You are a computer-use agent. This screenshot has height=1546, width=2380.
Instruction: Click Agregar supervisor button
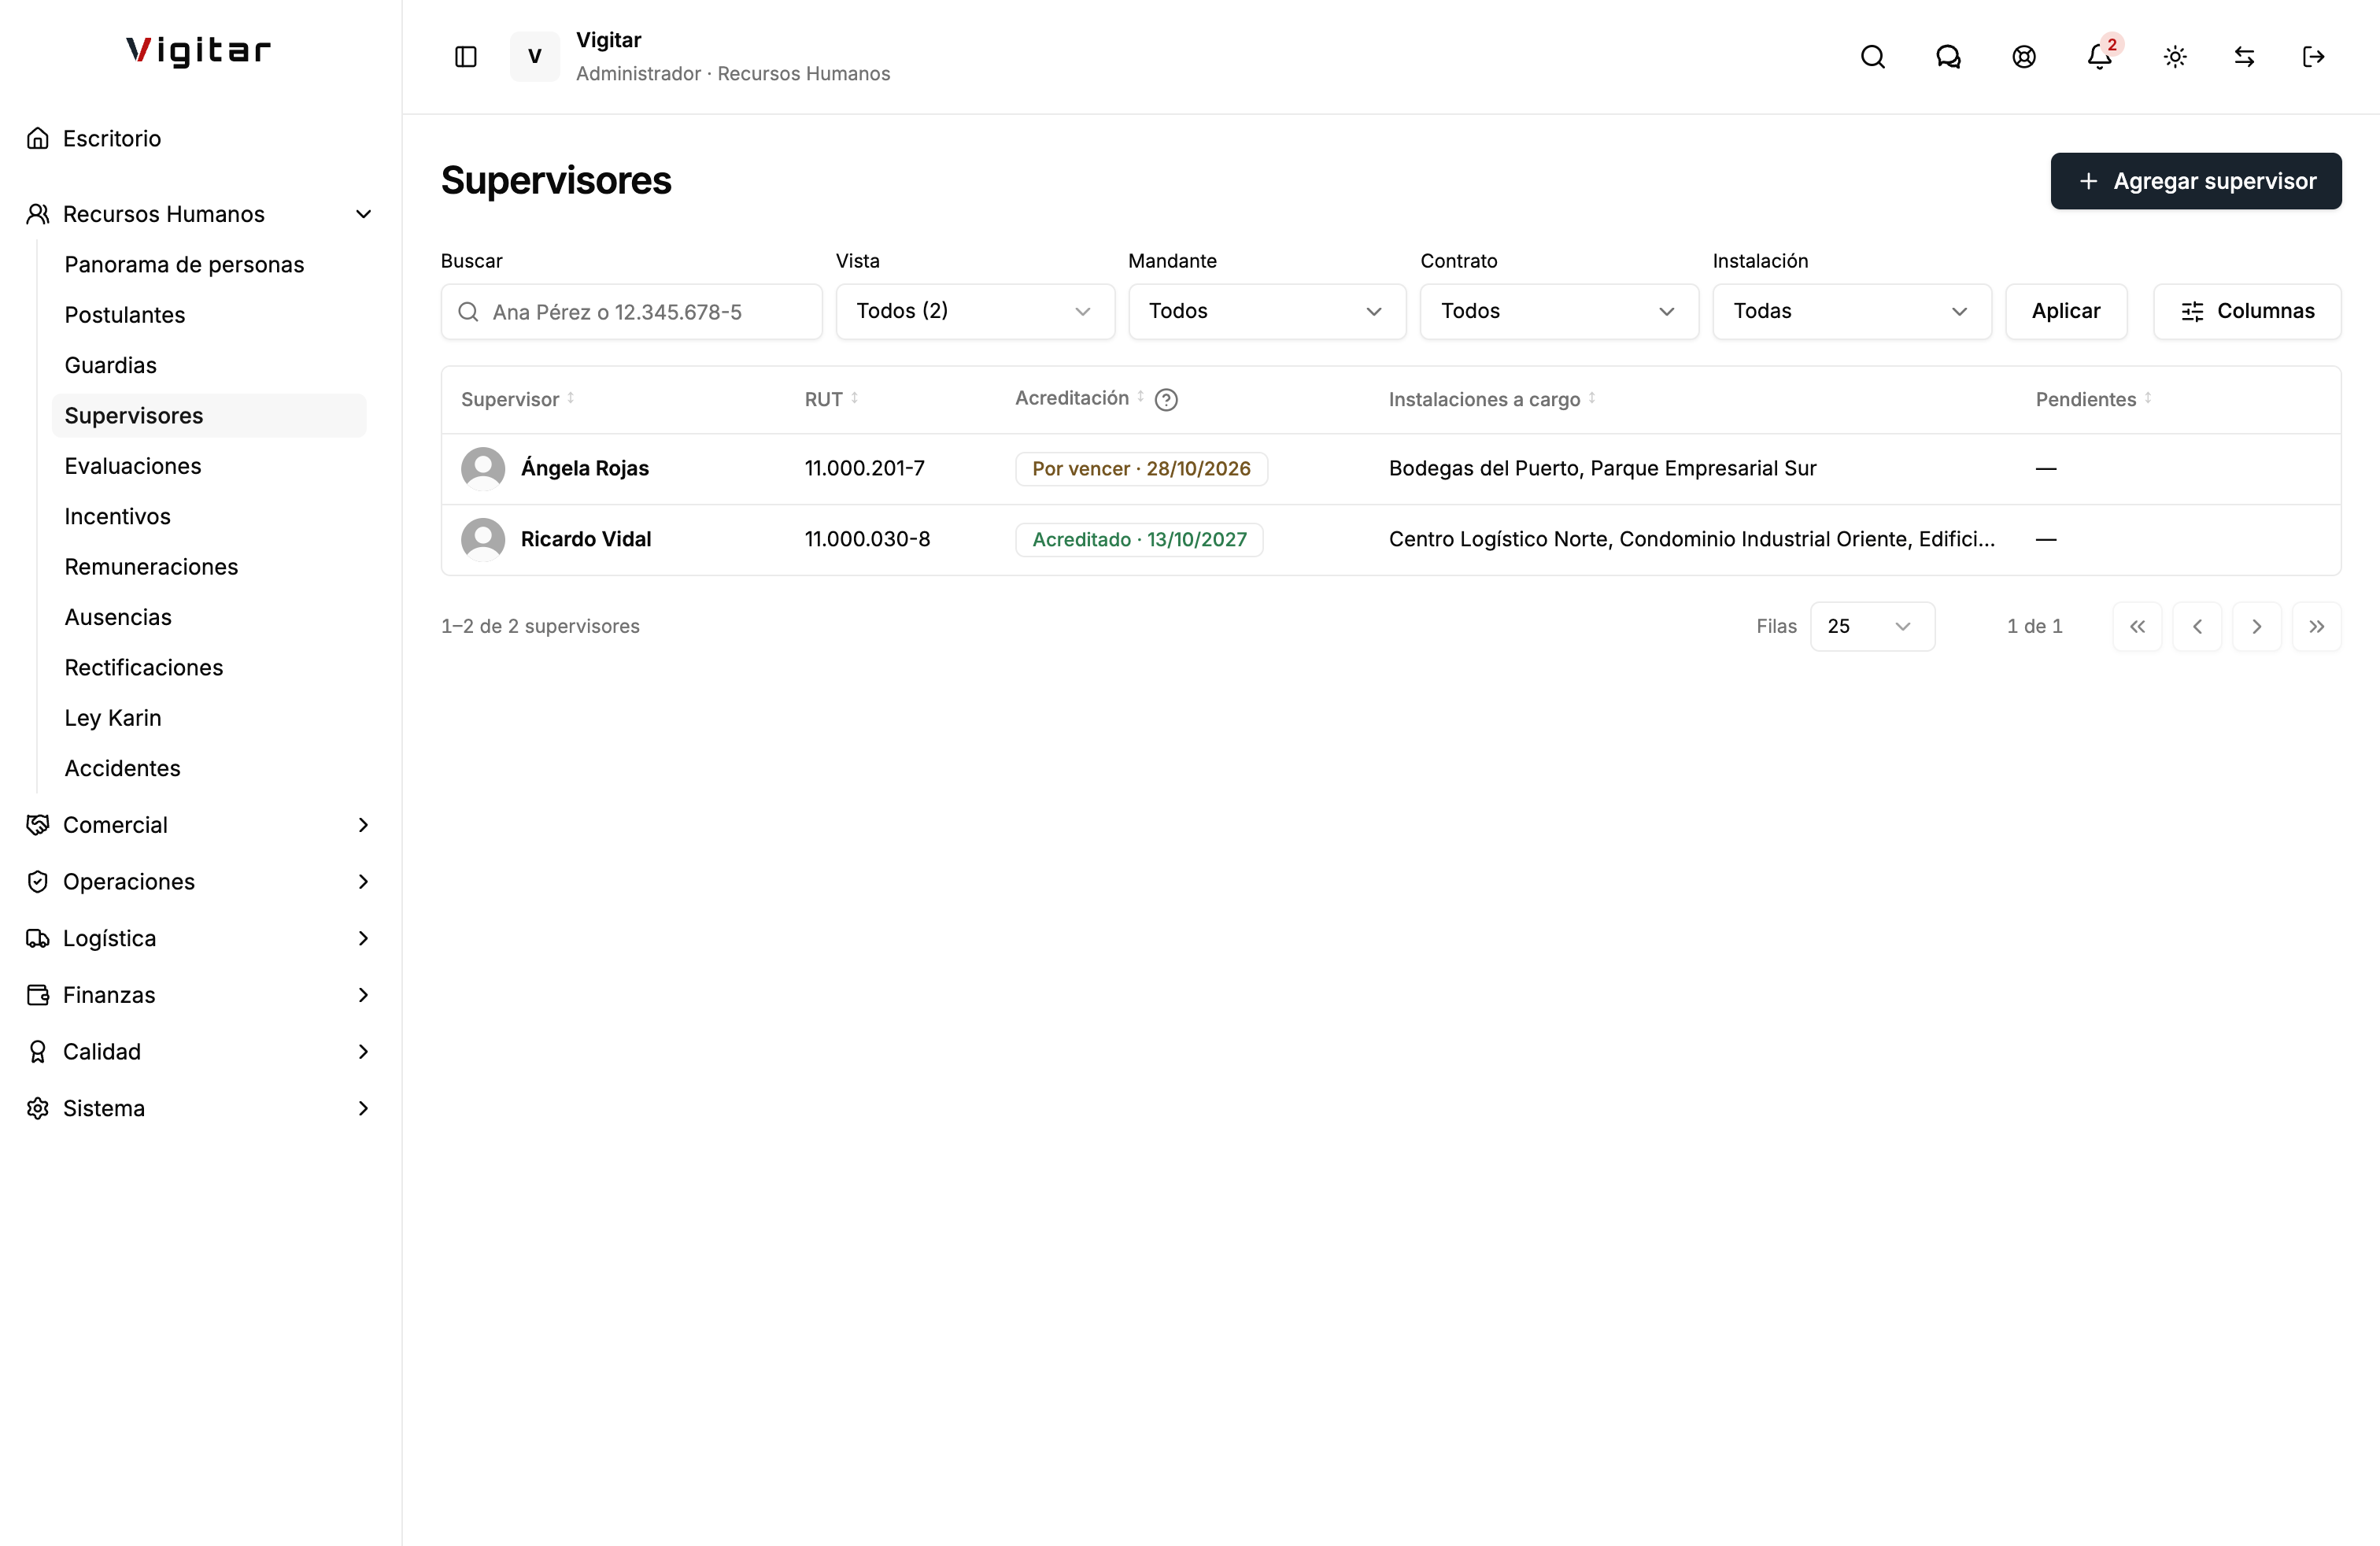[x=2196, y=181]
